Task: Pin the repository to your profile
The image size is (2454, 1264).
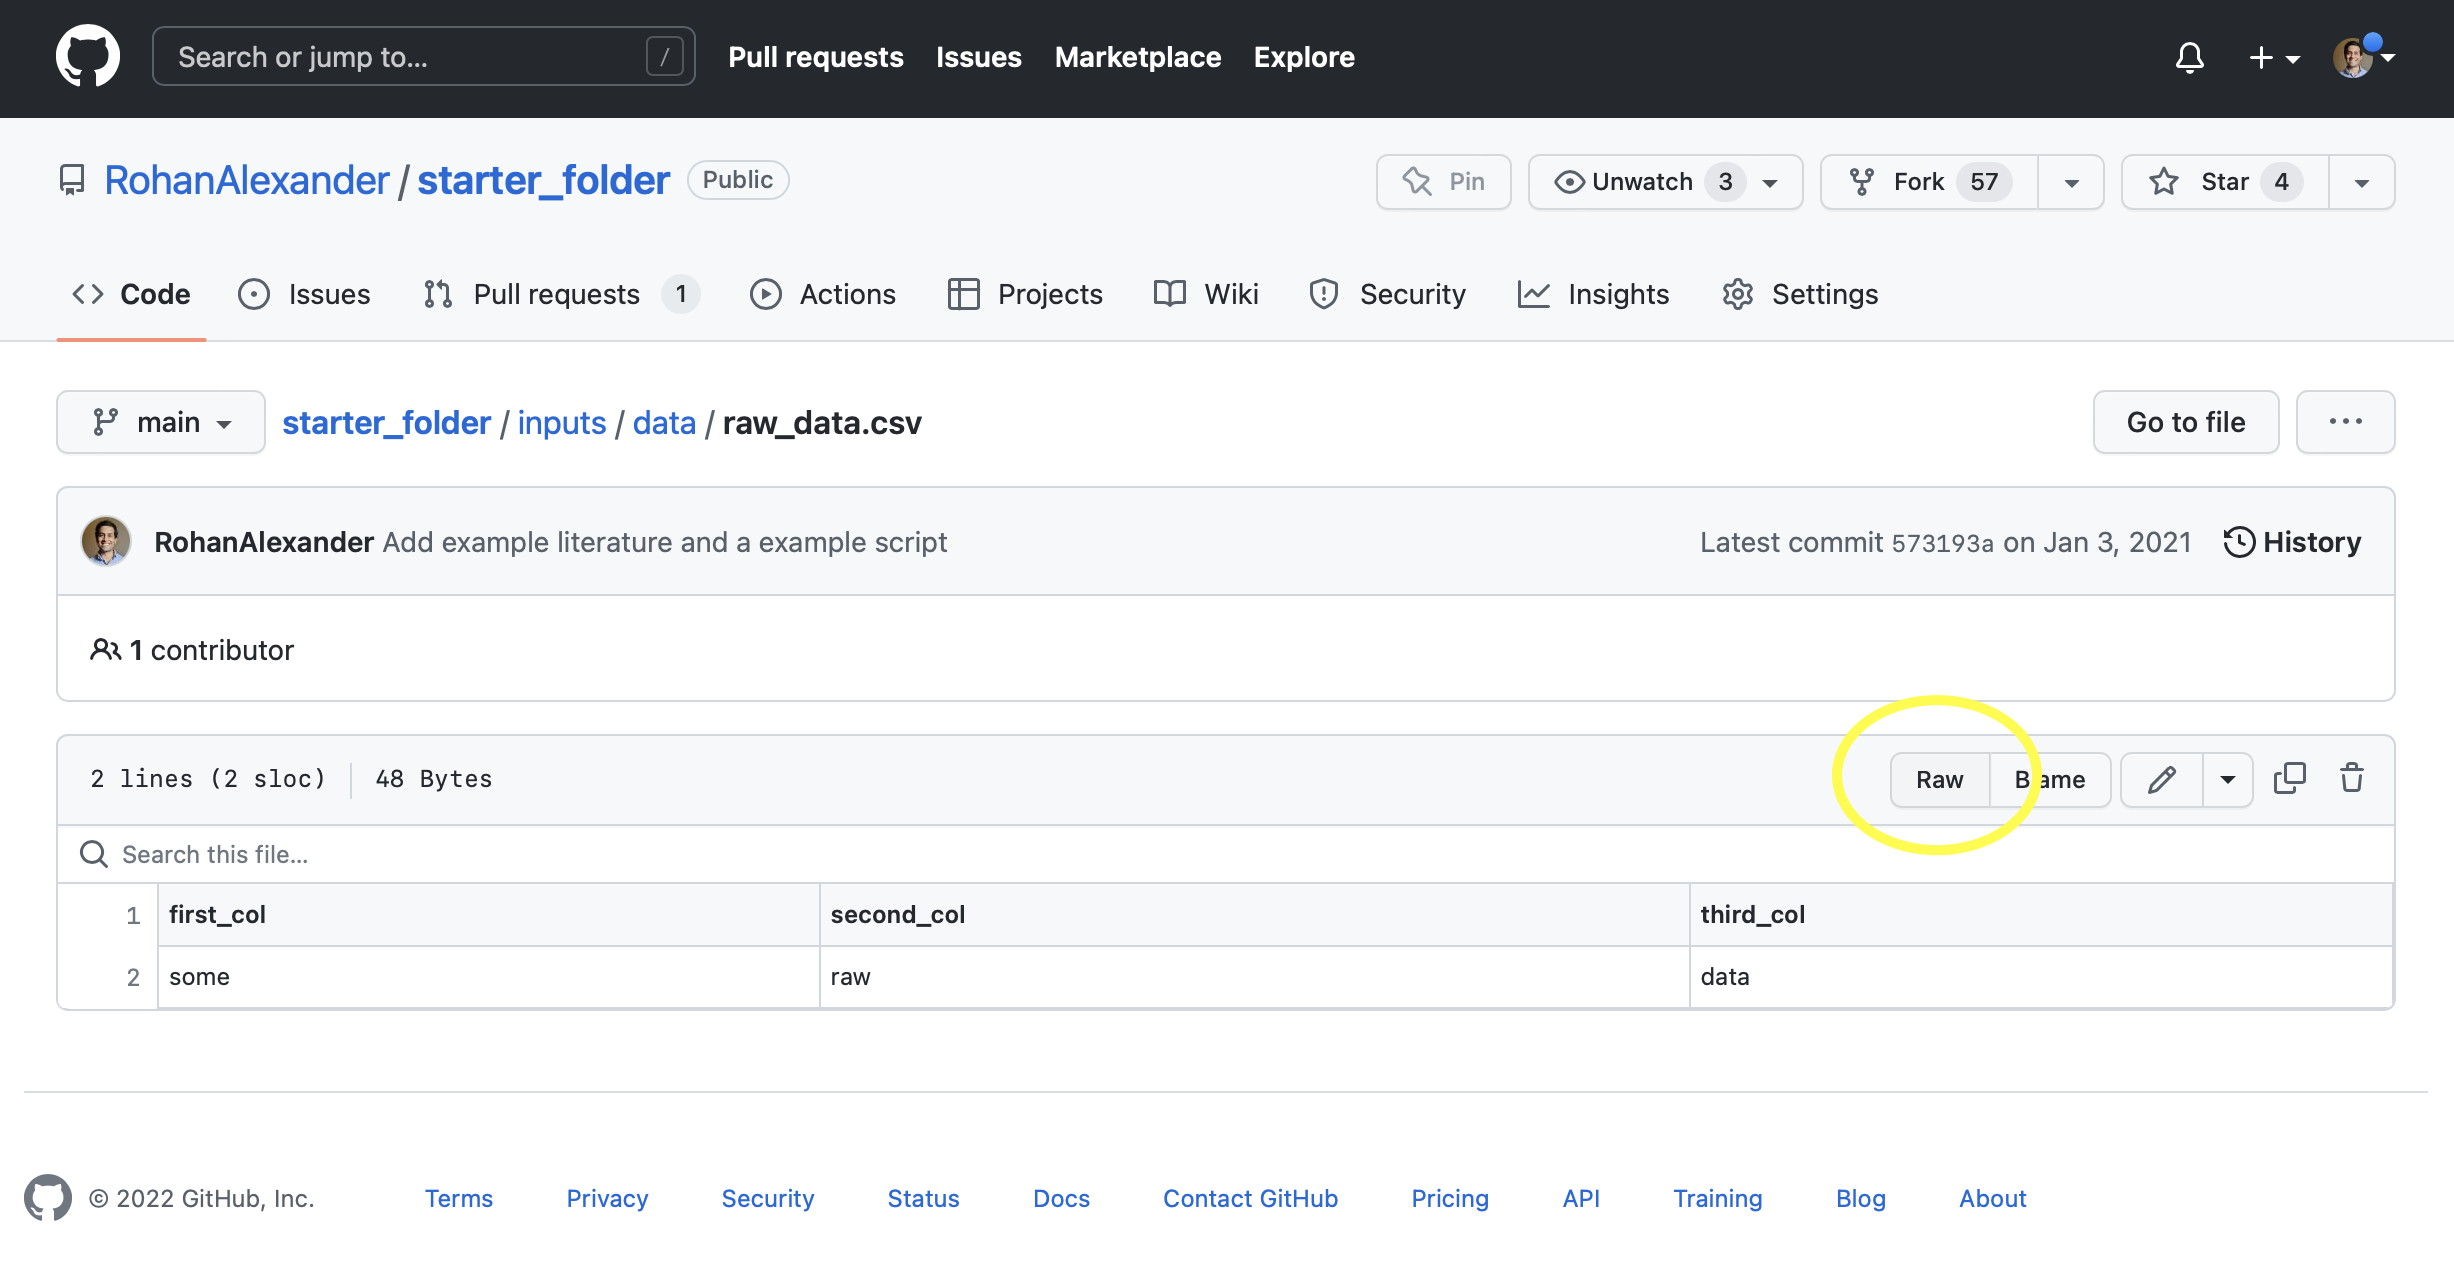Action: 1443,181
